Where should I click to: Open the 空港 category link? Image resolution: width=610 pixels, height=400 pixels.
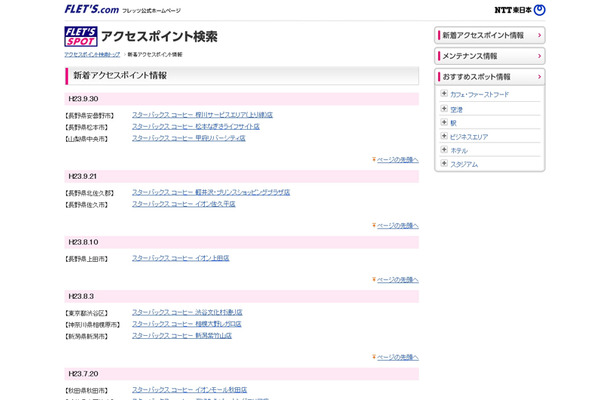[456, 110]
